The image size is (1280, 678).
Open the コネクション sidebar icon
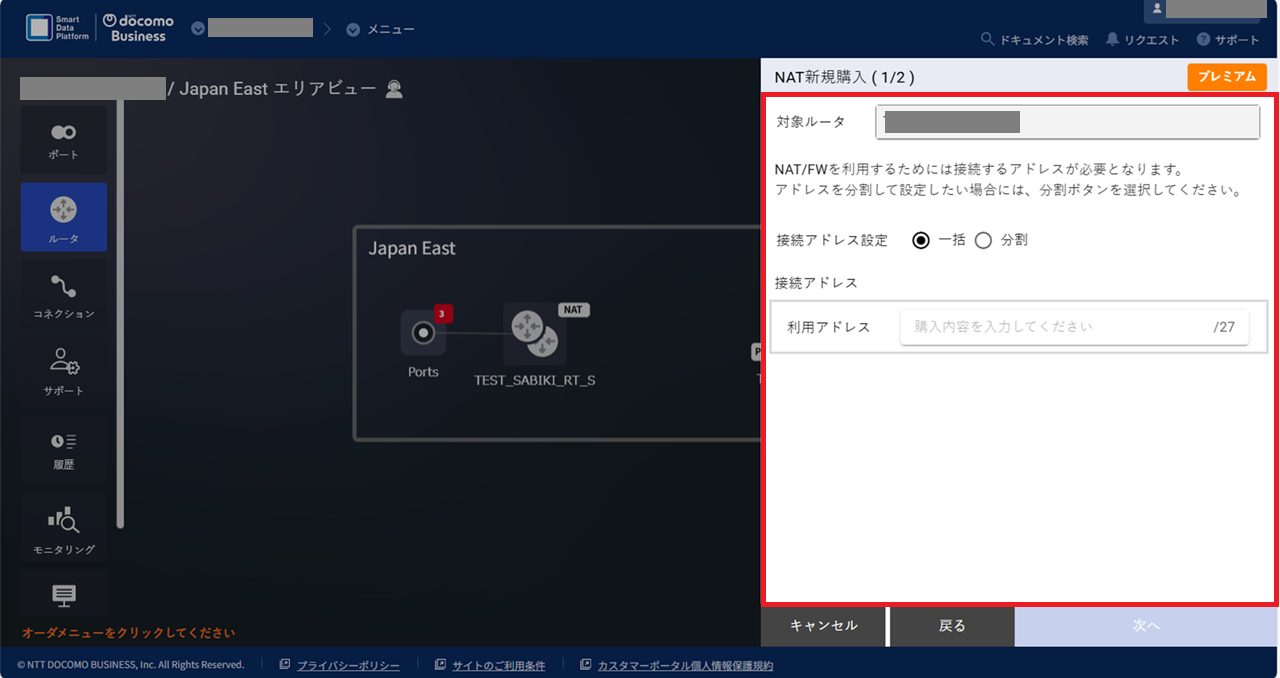(63, 295)
